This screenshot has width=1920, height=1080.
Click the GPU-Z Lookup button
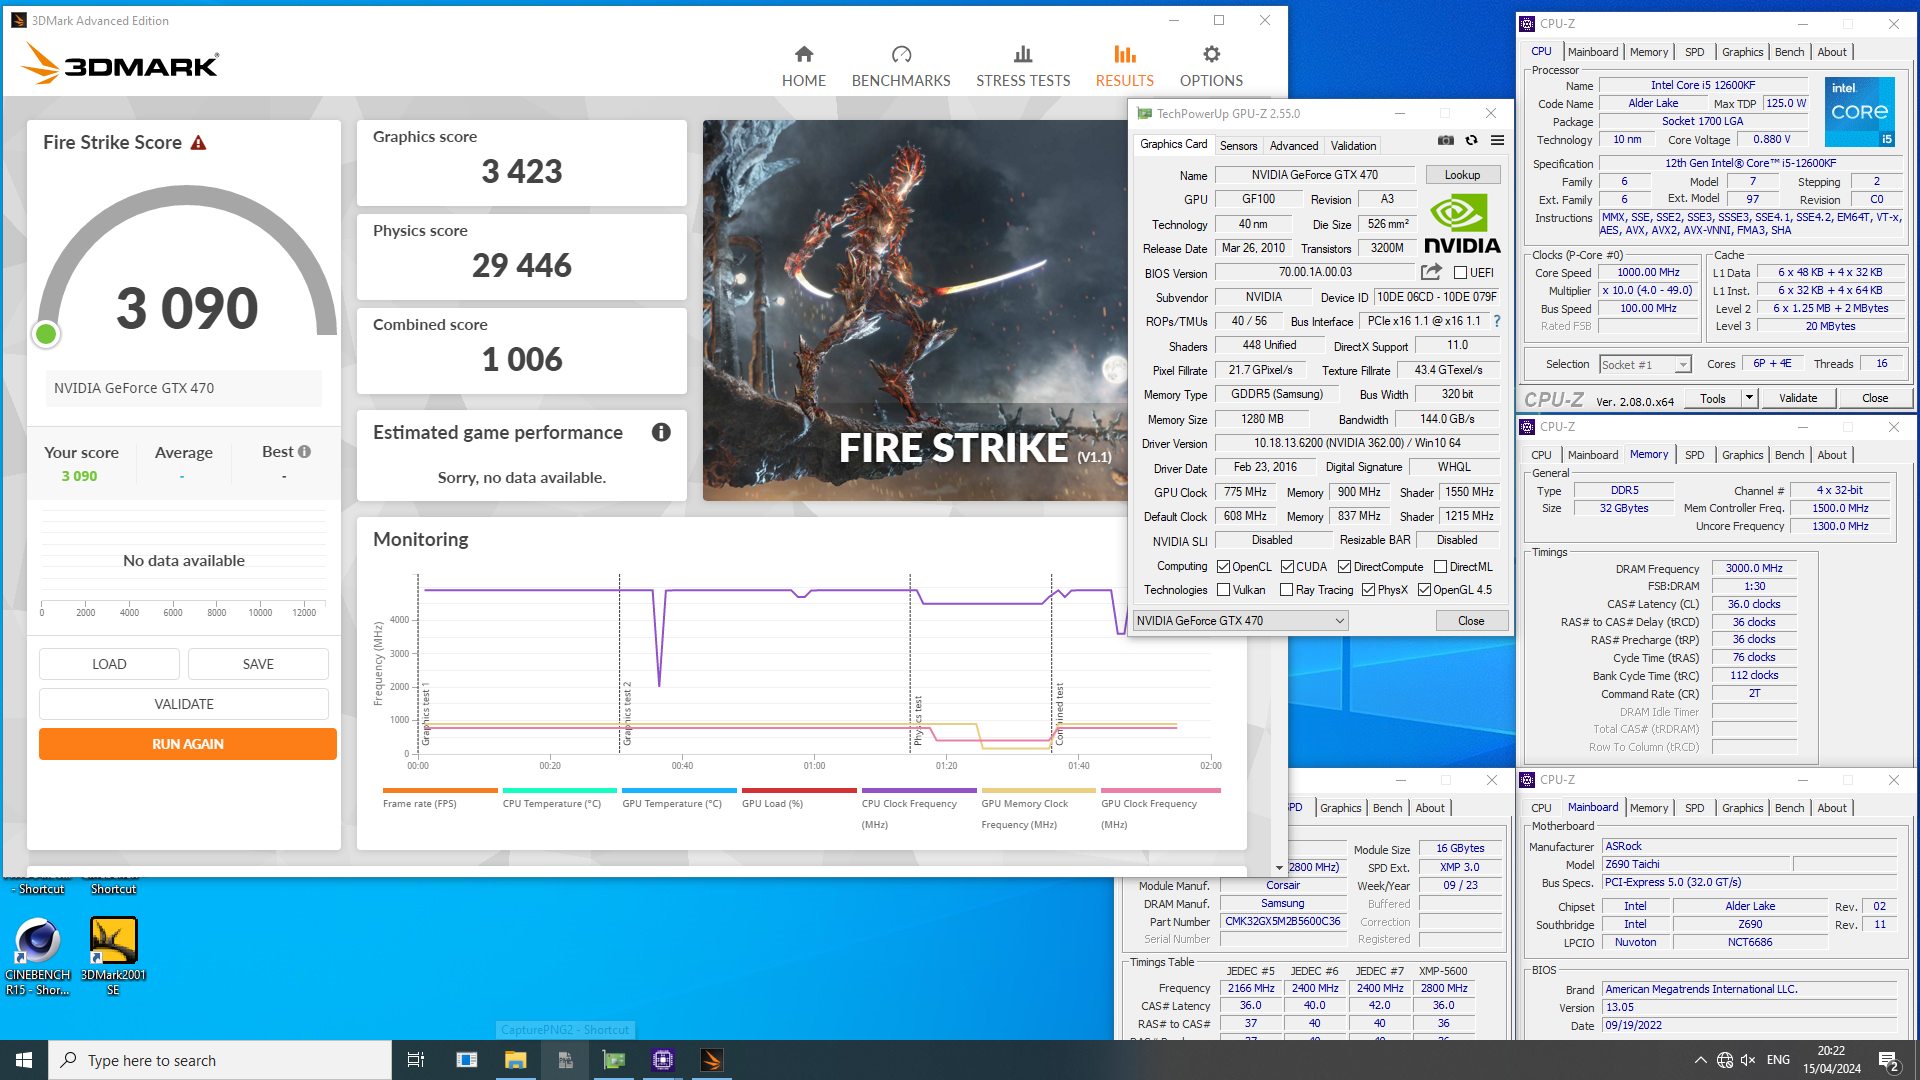point(1462,175)
